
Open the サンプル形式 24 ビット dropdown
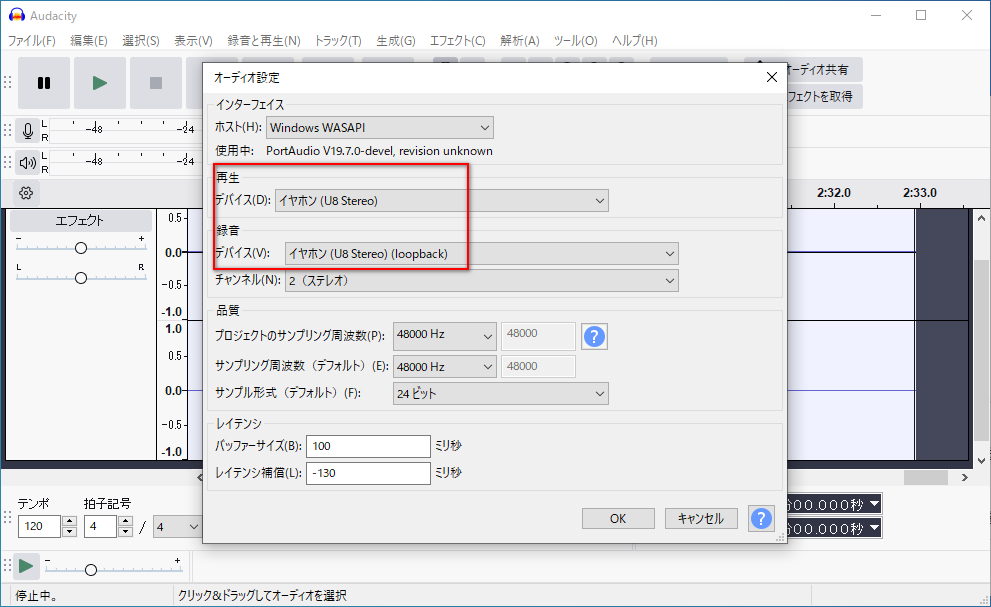click(501, 393)
